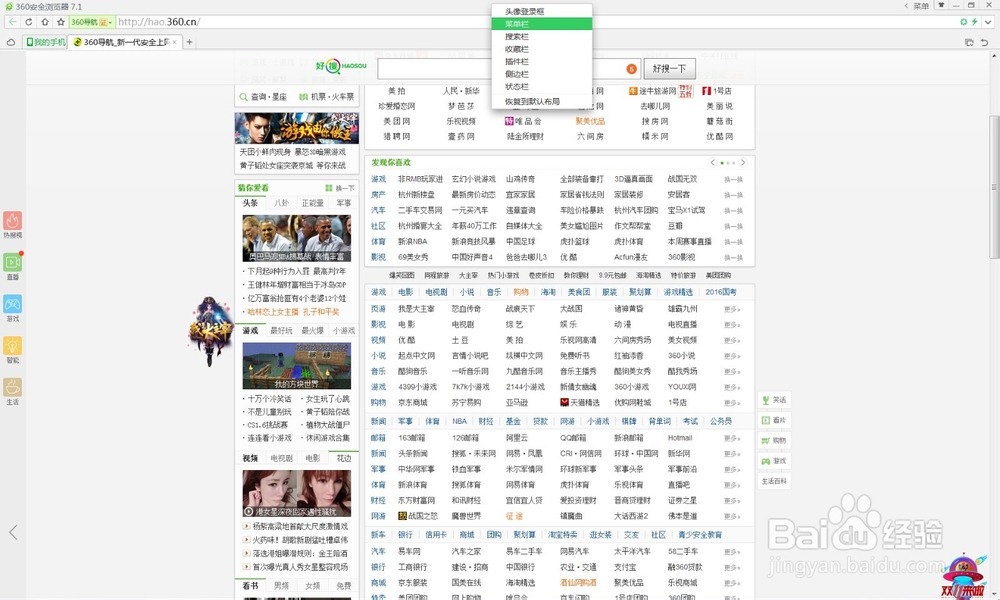Open the 购物 icon in right floating panel
1000x600 pixels.
click(x=774, y=441)
